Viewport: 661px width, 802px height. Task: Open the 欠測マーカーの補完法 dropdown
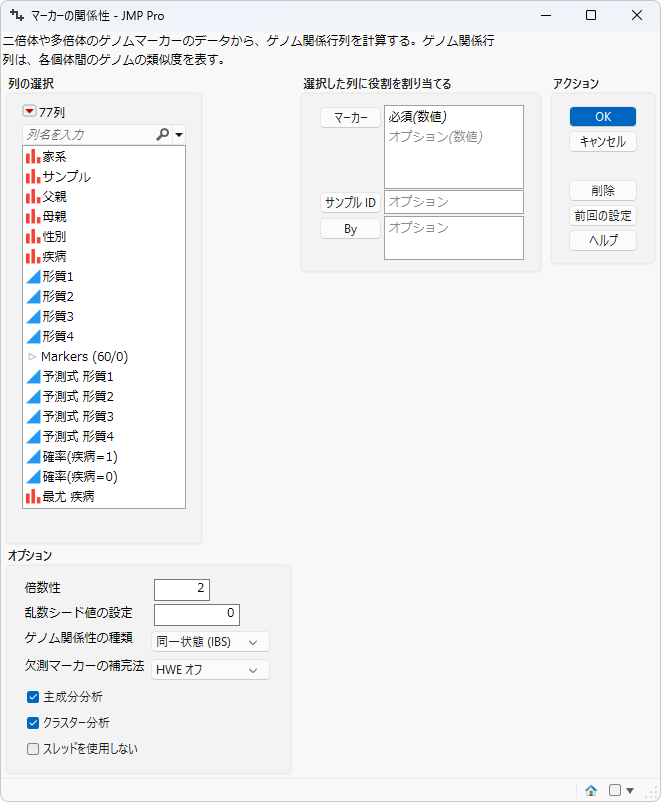coord(210,670)
